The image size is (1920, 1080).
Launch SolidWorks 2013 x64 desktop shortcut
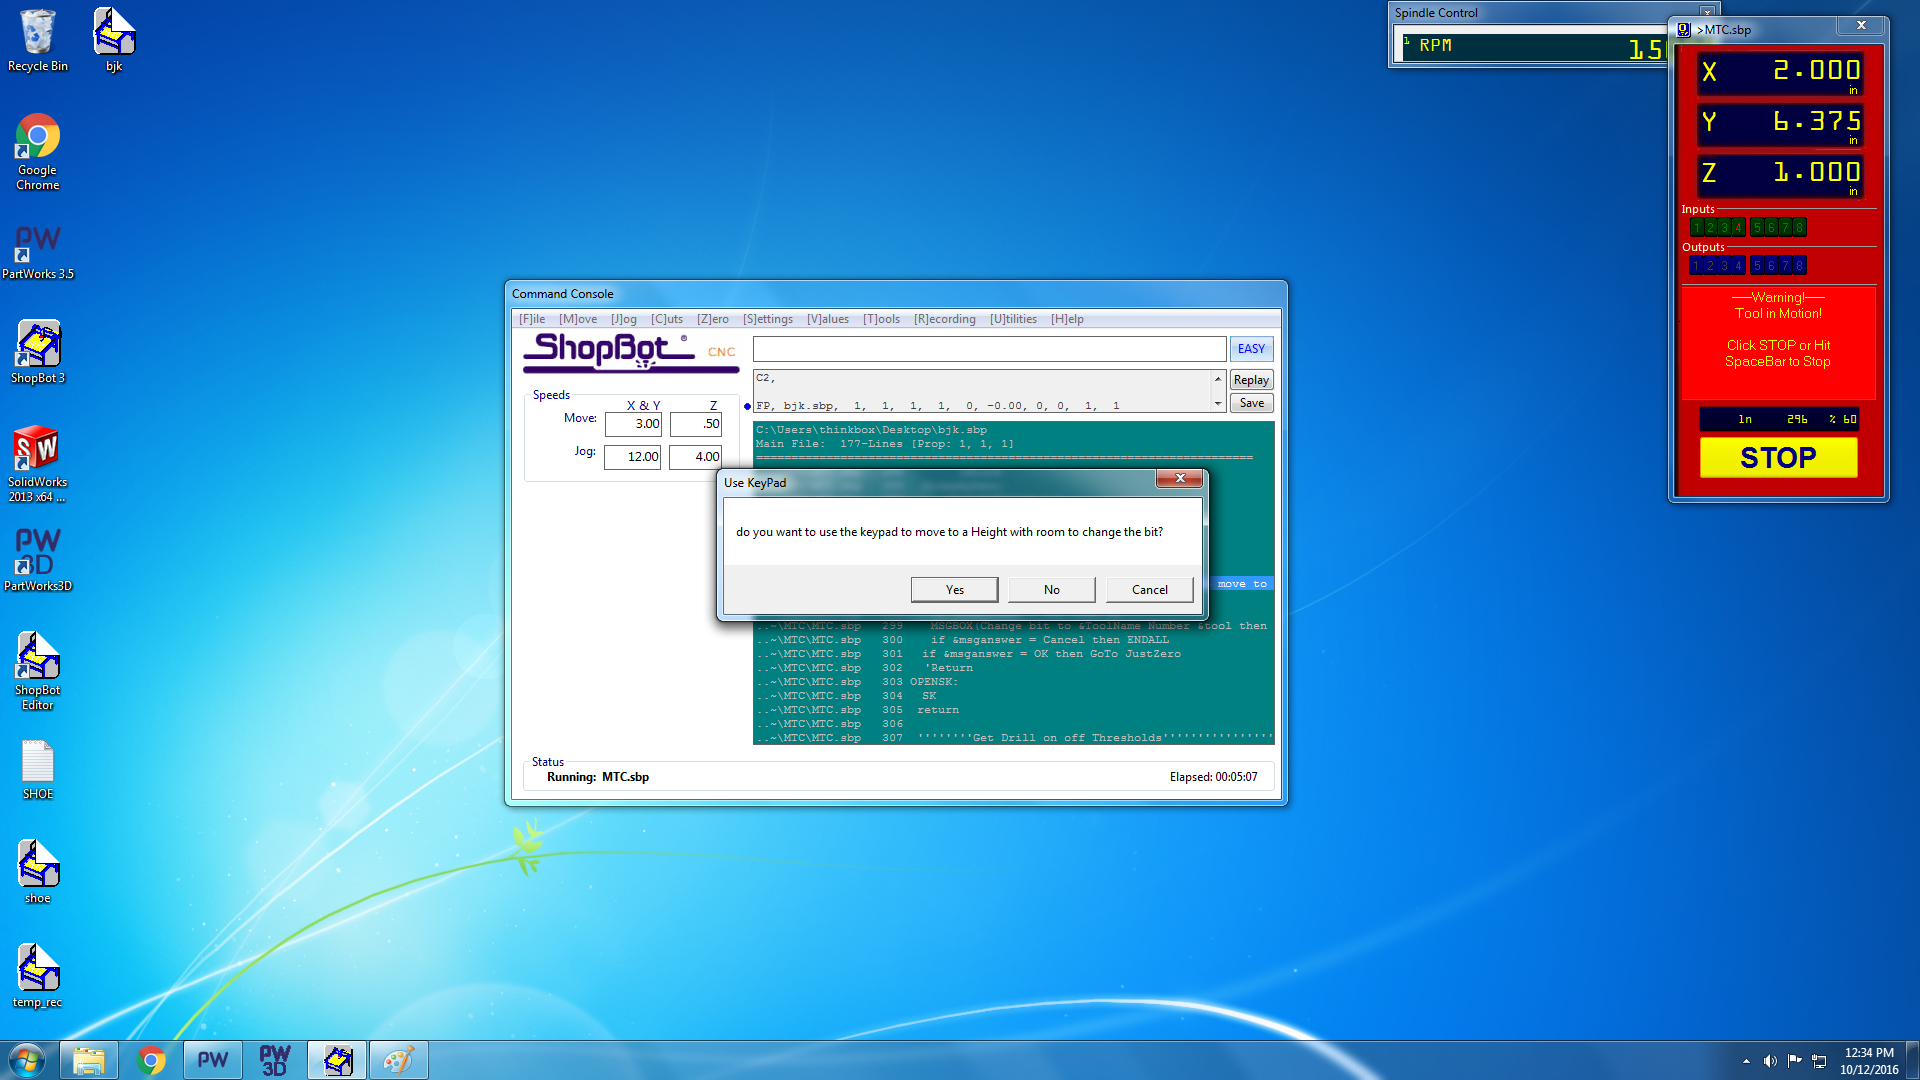pyautogui.click(x=38, y=464)
